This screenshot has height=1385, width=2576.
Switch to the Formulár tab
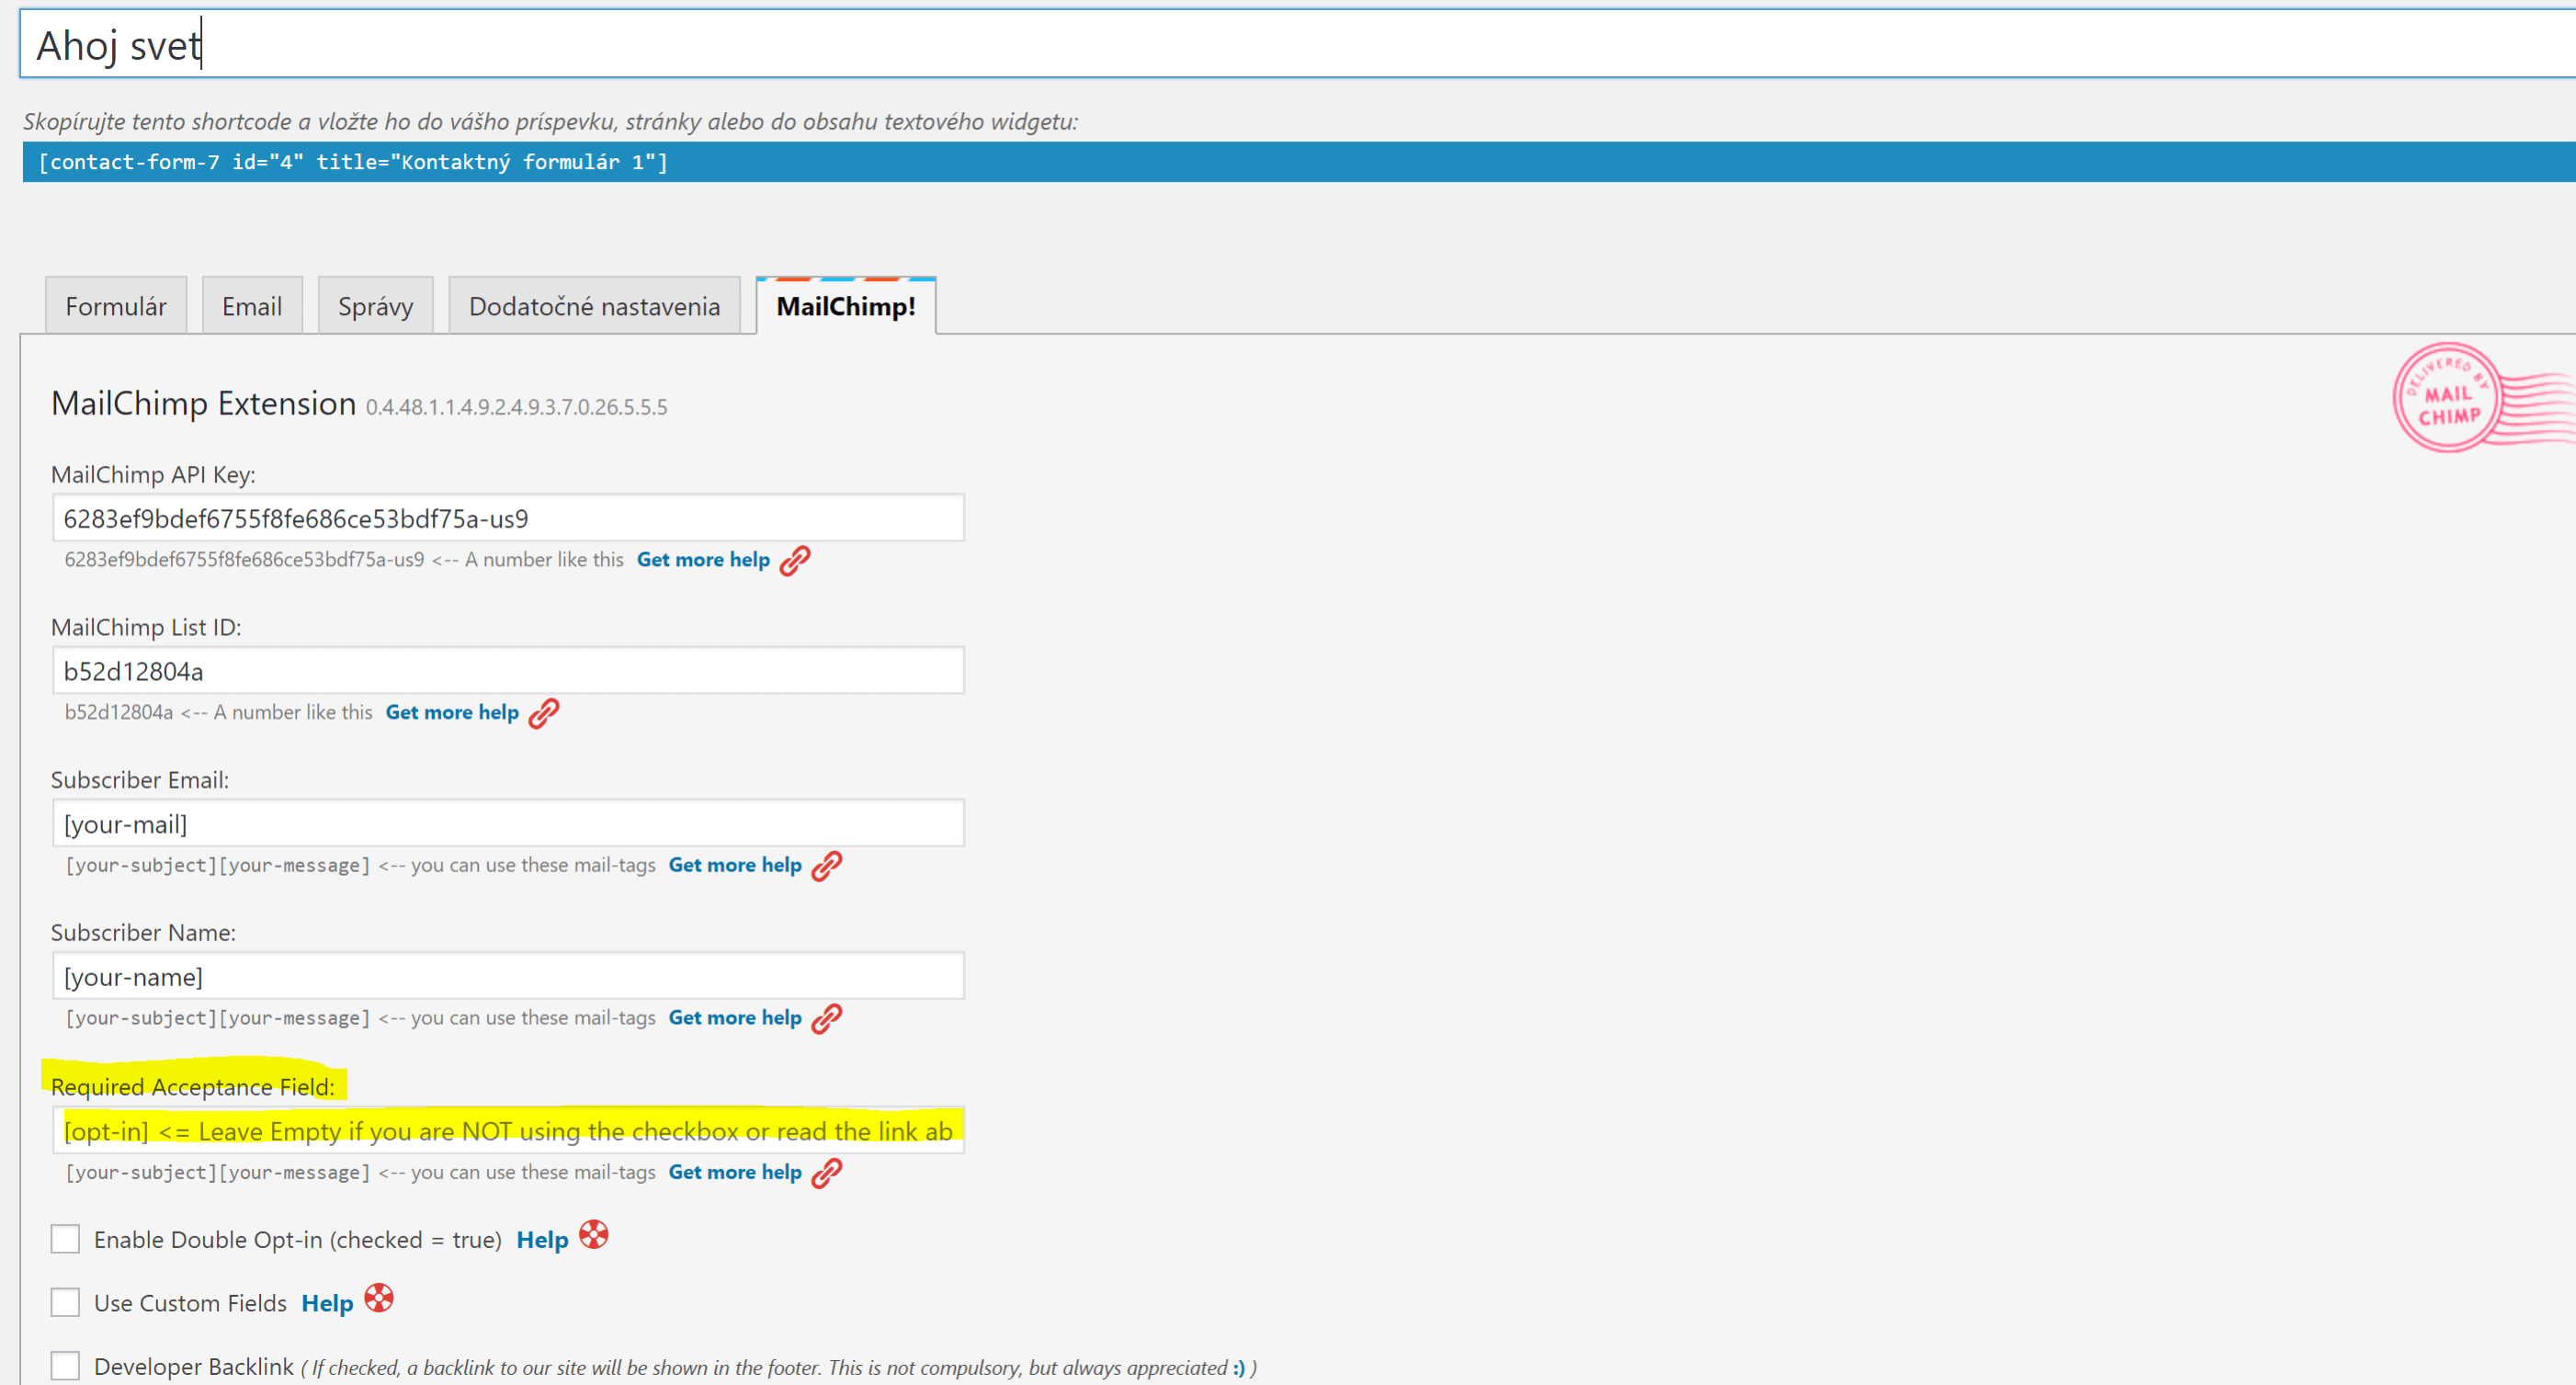pos(116,306)
